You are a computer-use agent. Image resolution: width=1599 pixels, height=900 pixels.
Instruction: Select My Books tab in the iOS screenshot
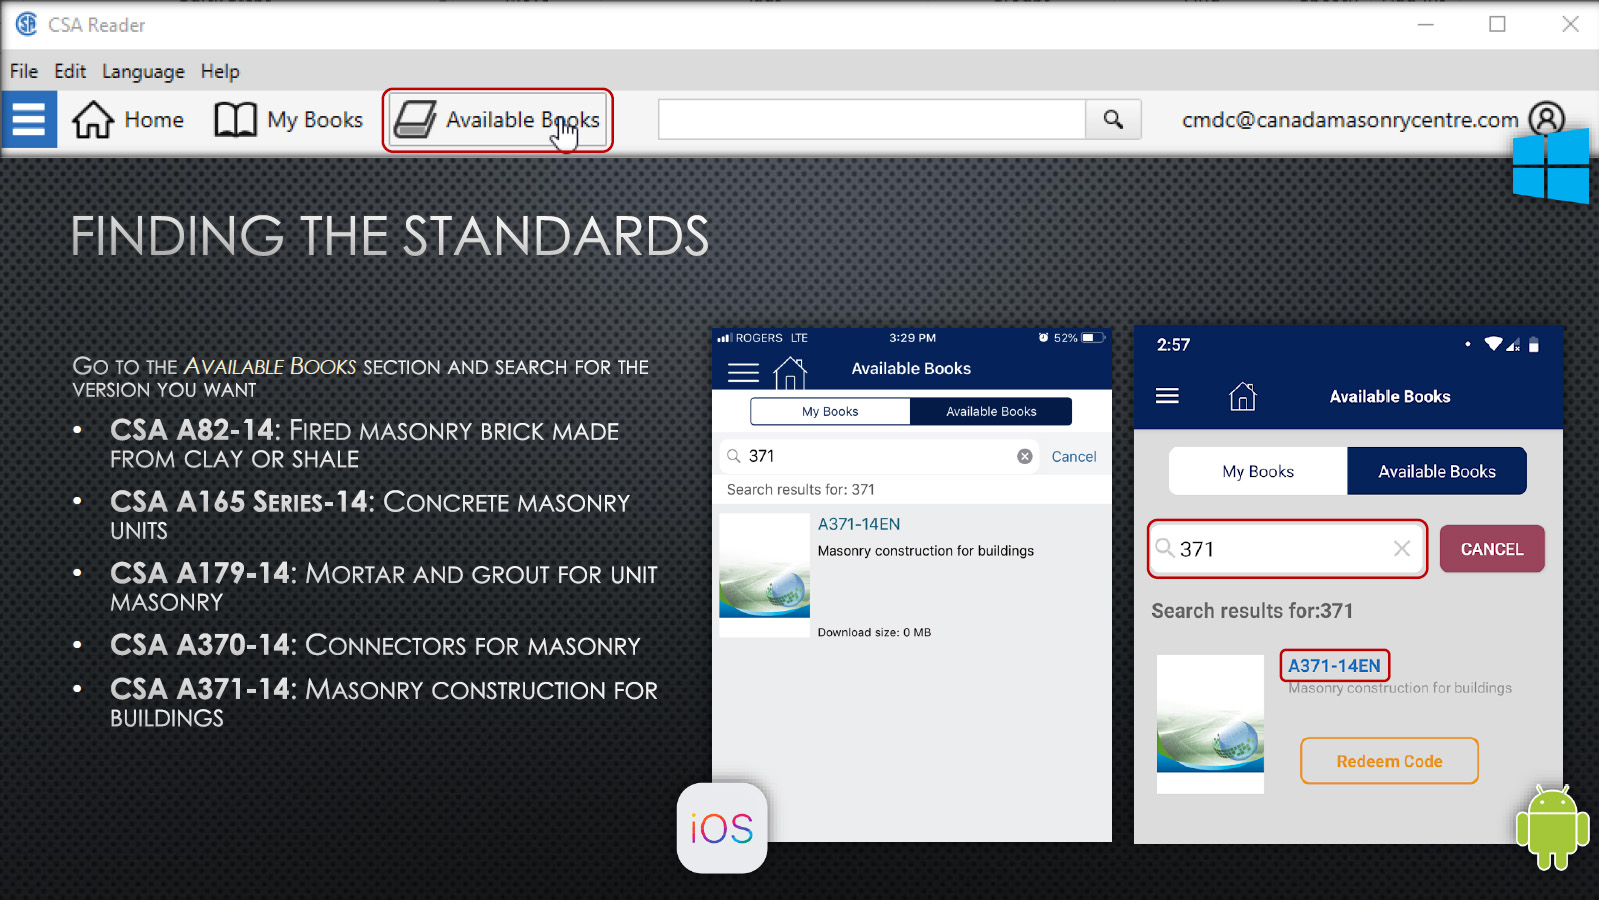coord(830,411)
